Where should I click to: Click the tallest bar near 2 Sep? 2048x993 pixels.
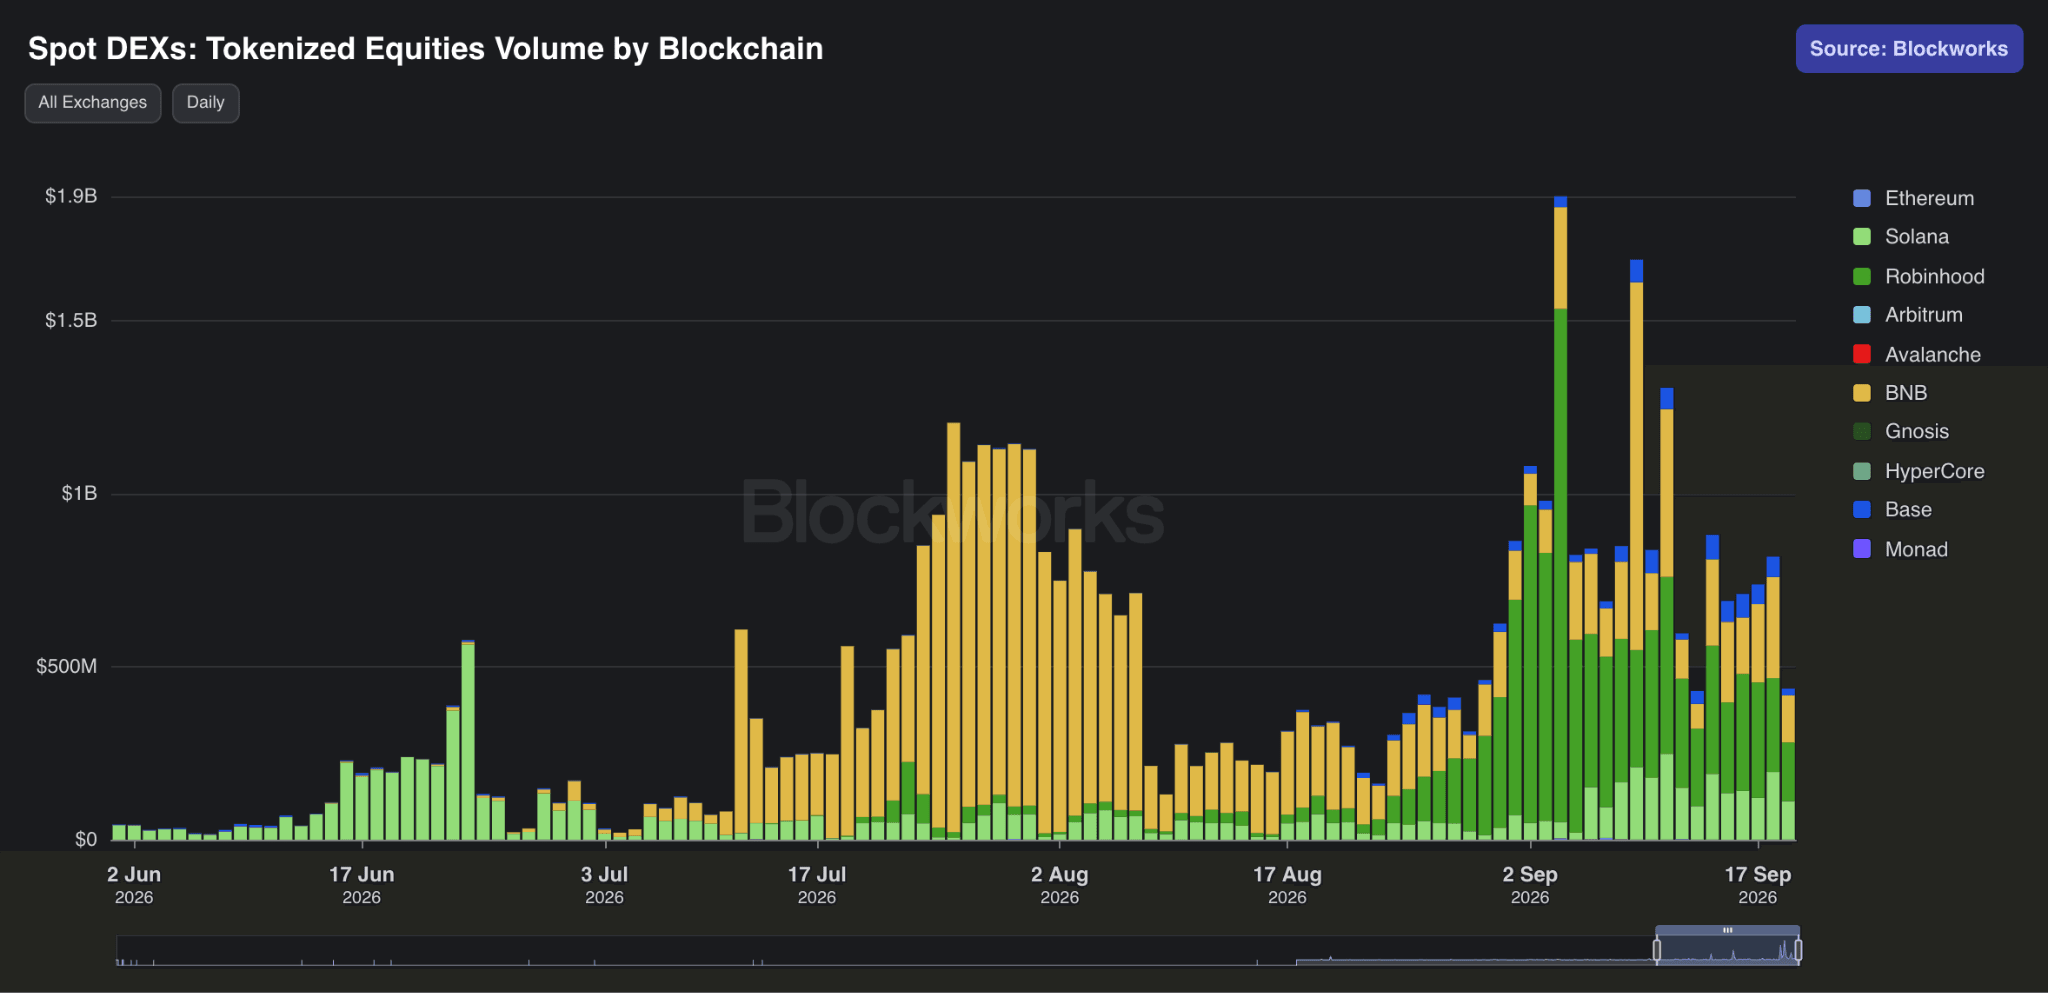(x=1560, y=518)
